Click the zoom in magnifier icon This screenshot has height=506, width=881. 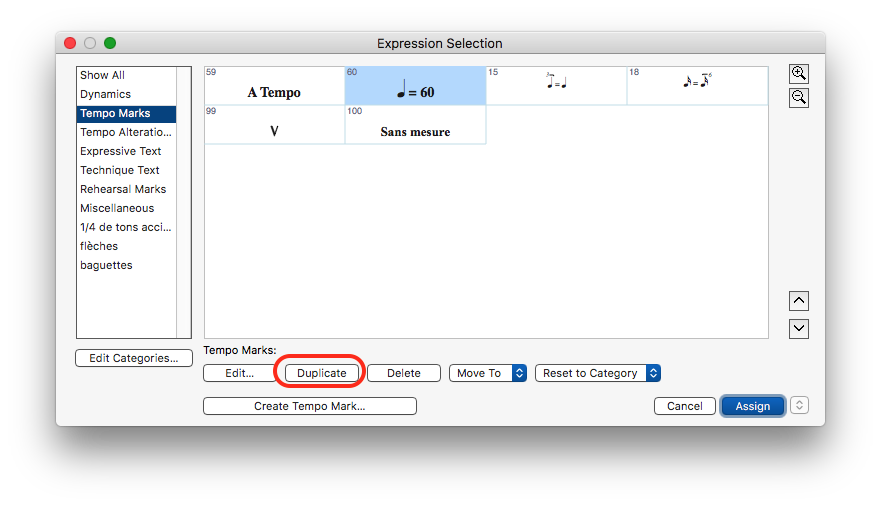pyautogui.click(x=798, y=74)
